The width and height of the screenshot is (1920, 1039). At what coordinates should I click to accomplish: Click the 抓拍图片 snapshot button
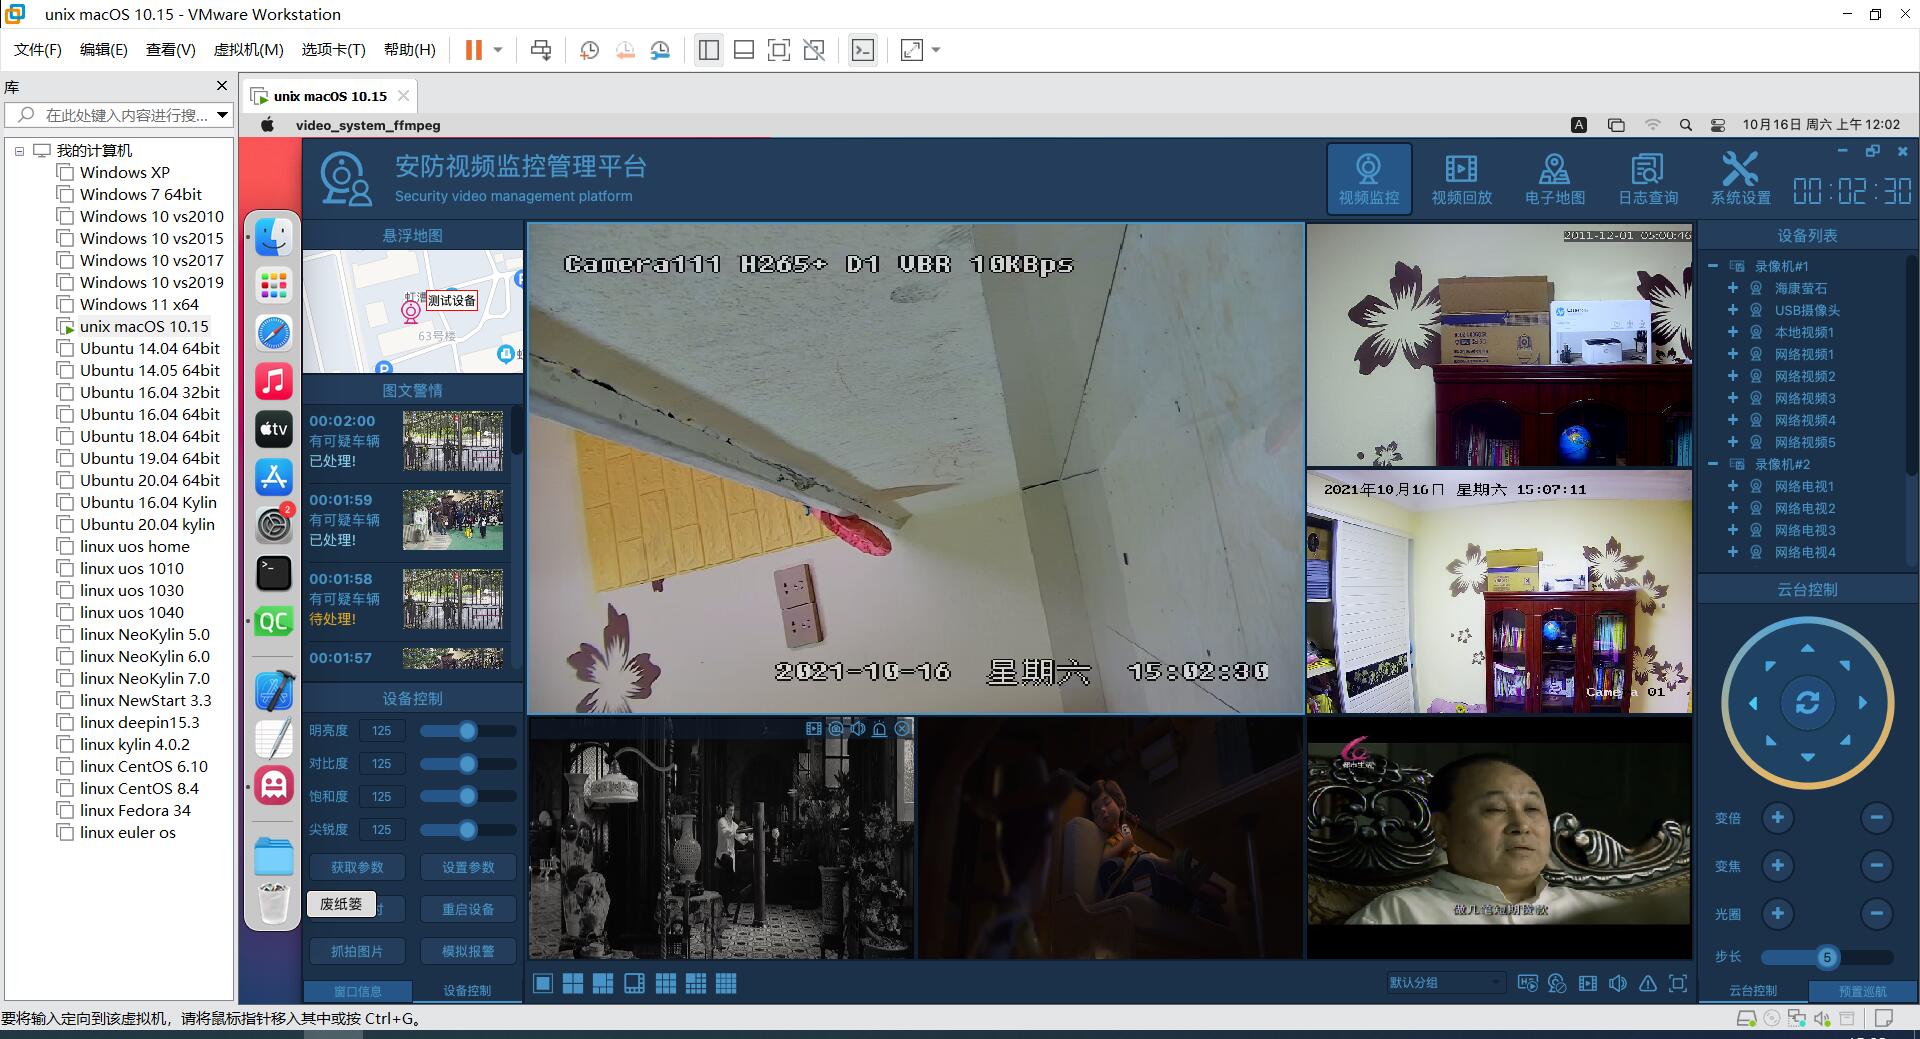(x=357, y=951)
